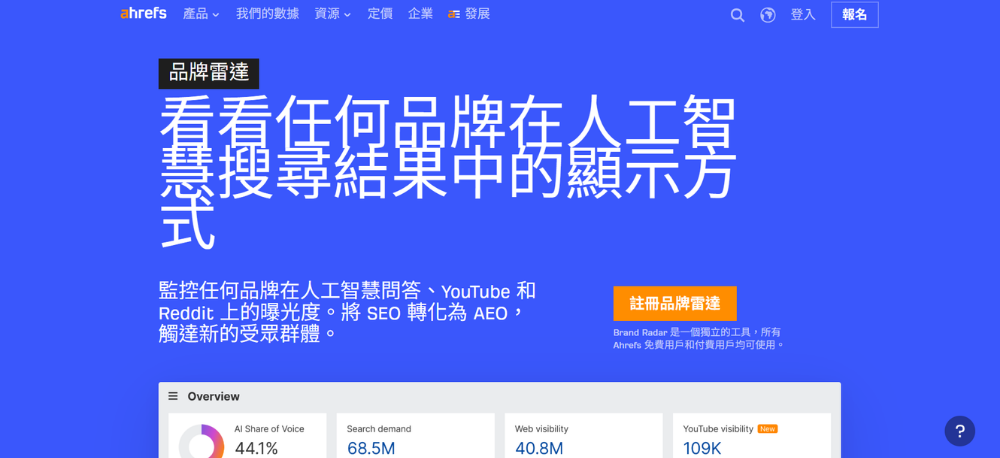1000x458 pixels.
Task: Click the 68.5M search demand value
Action: 371,448
